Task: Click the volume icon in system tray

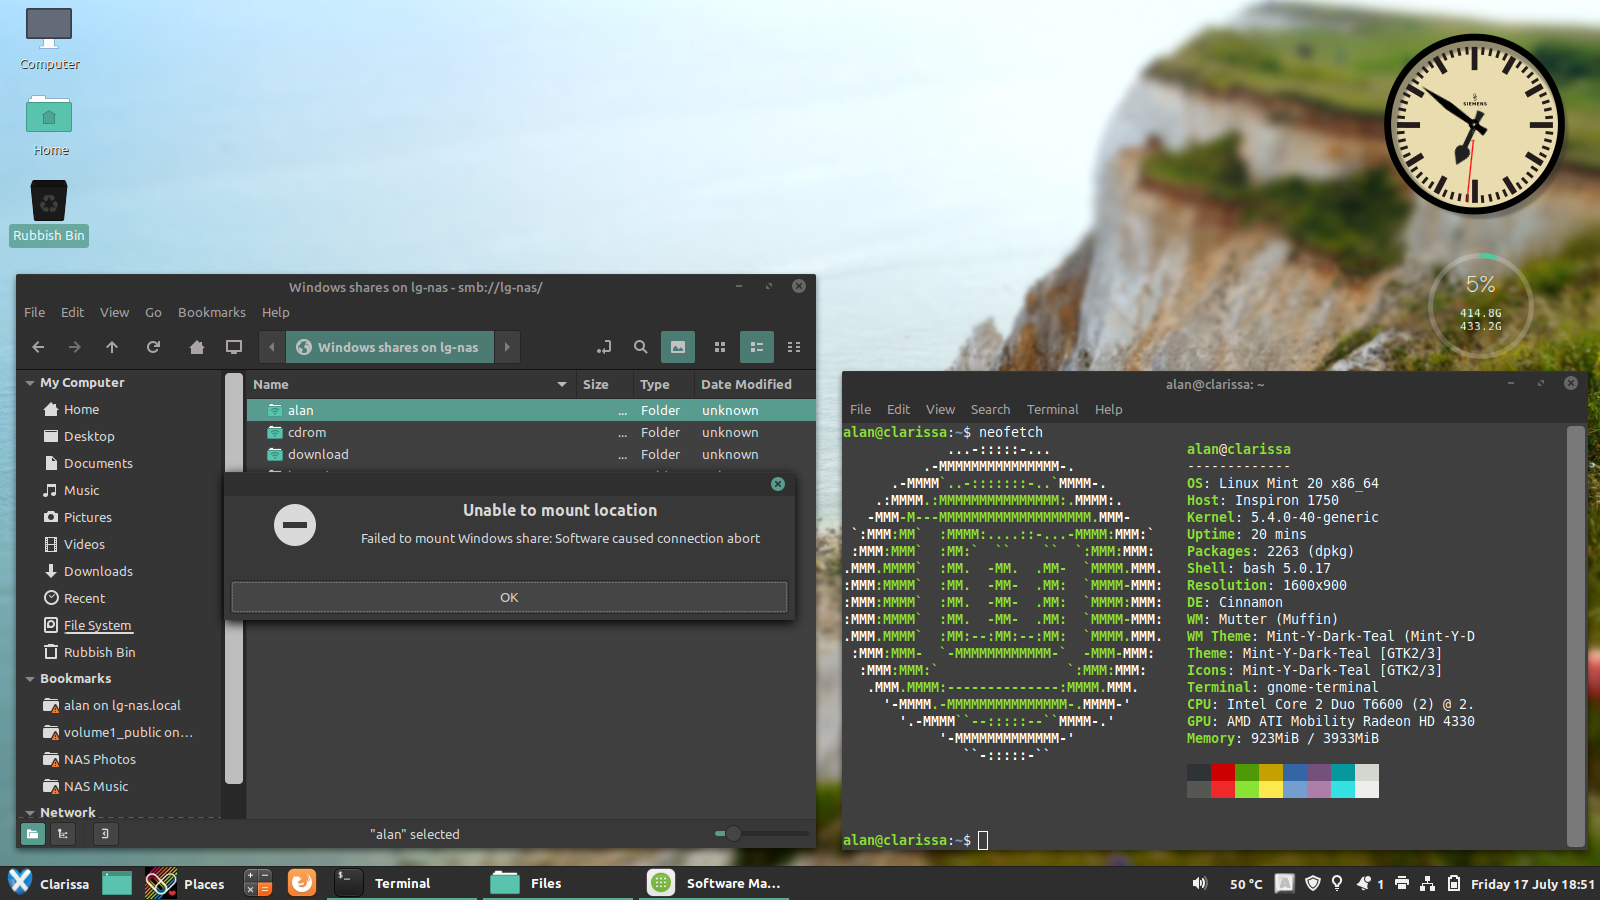Action: (x=1198, y=883)
